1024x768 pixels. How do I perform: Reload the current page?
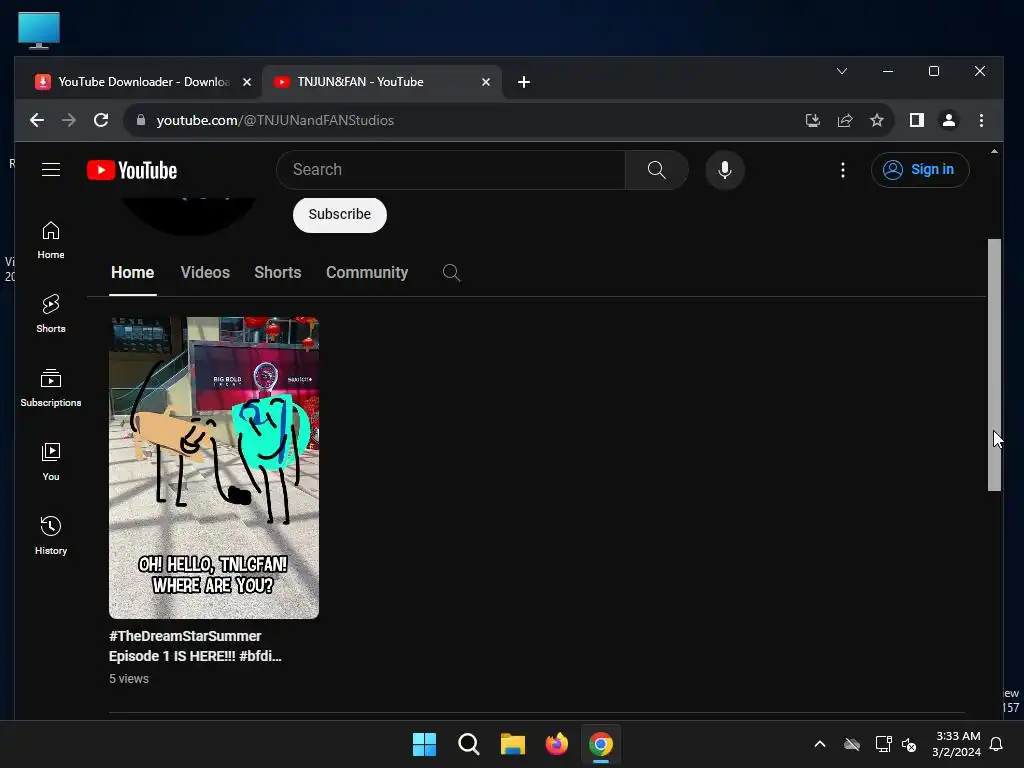pos(101,120)
